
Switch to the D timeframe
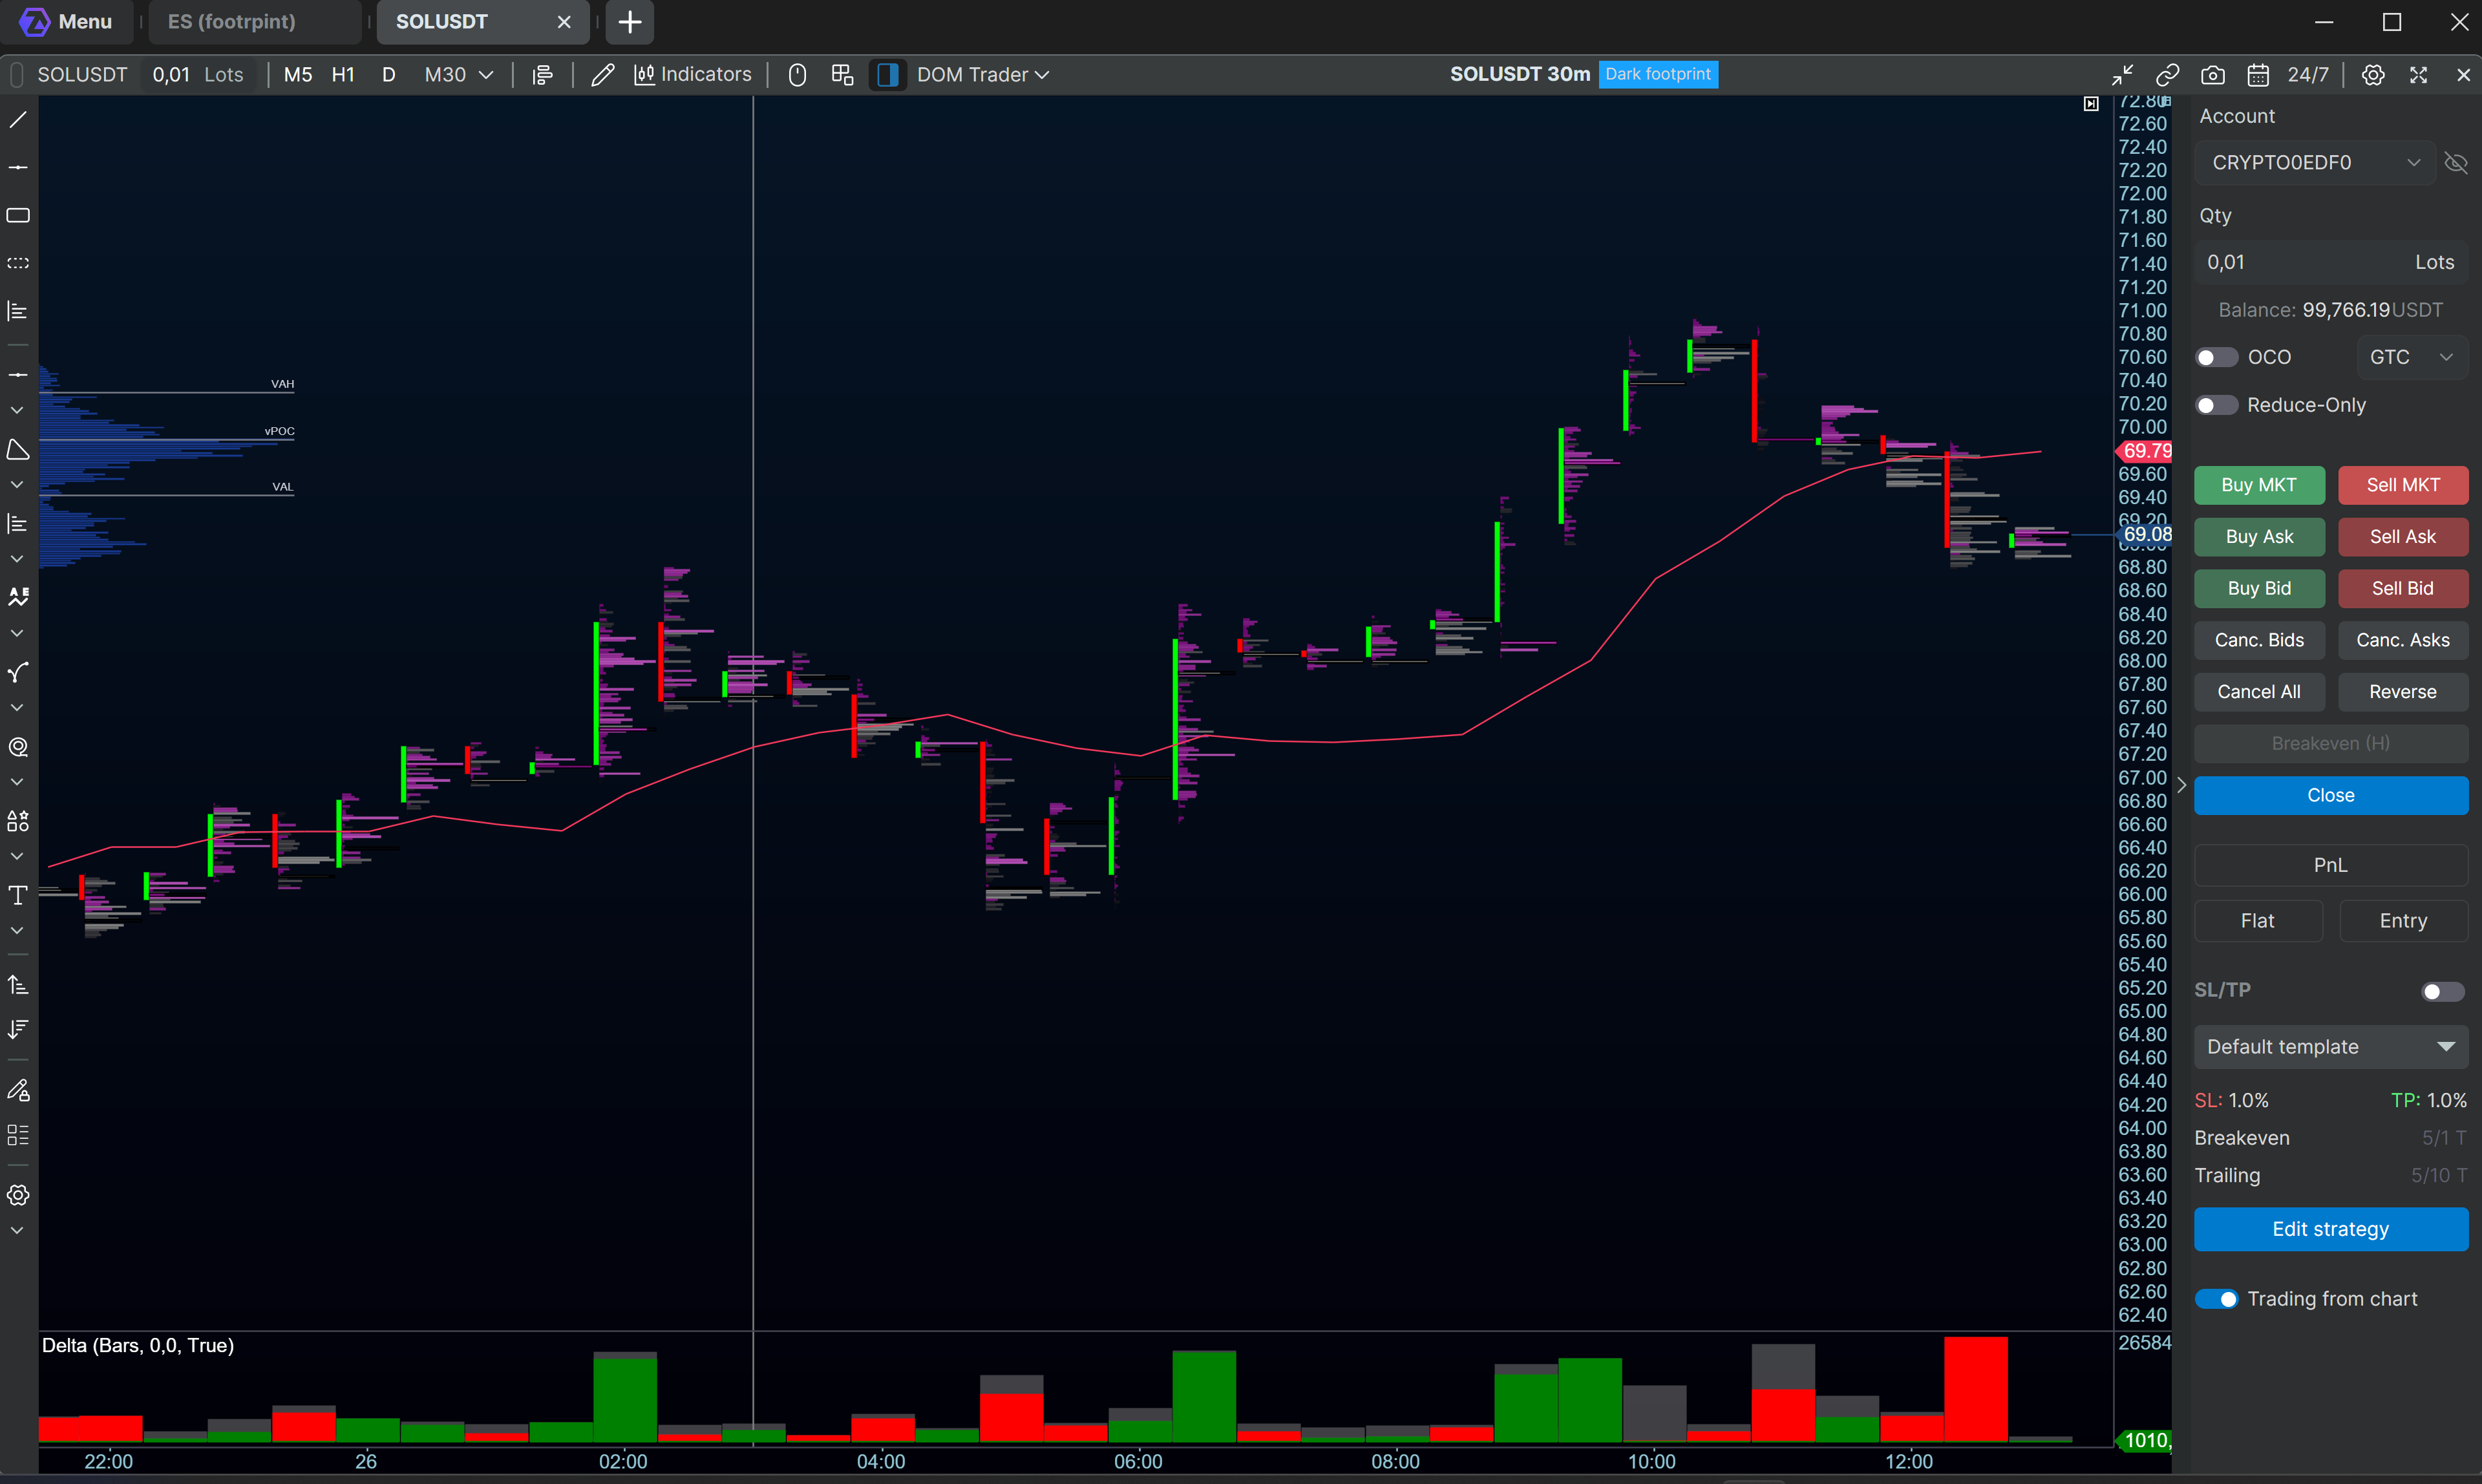point(389,75)
